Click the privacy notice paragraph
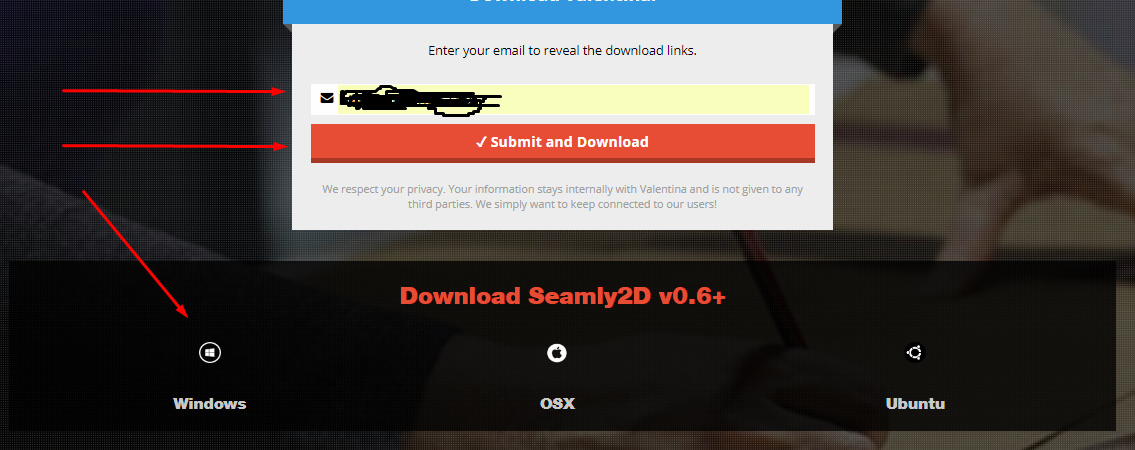The image size is (1135, 450). 562,197
